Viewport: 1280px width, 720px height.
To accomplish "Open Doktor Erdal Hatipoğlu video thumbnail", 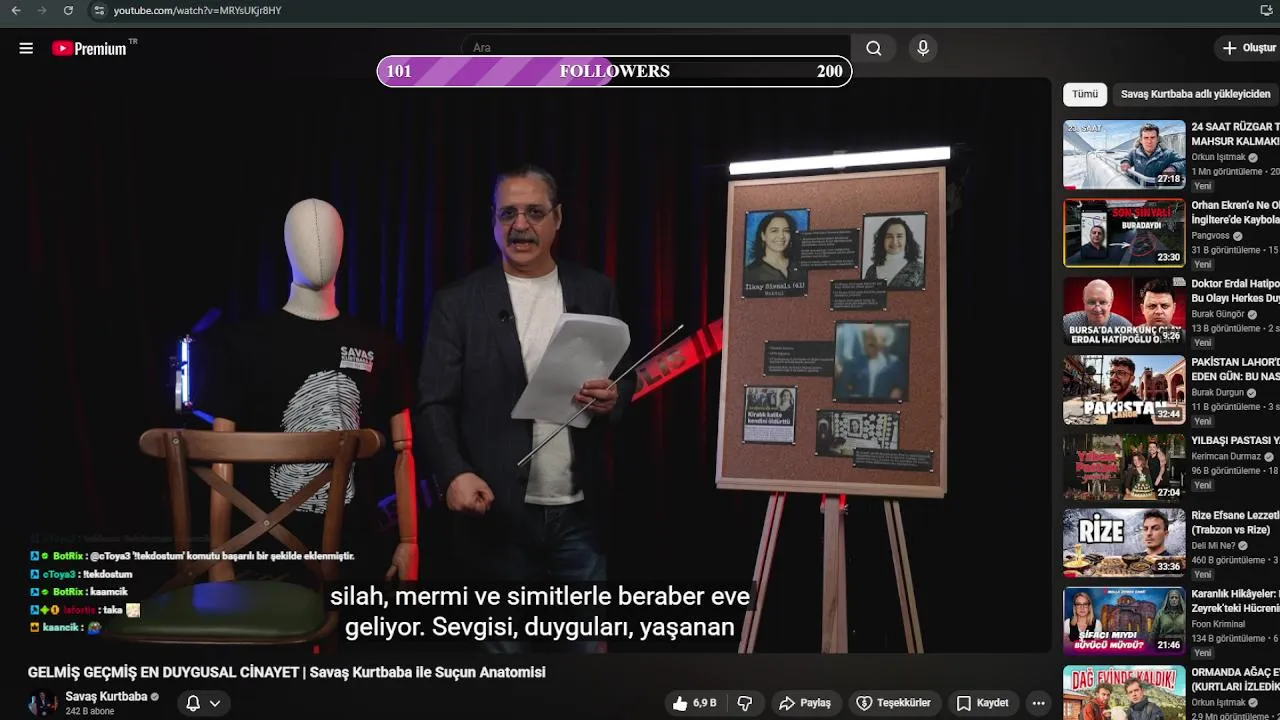I will (x=1124, y=311).
